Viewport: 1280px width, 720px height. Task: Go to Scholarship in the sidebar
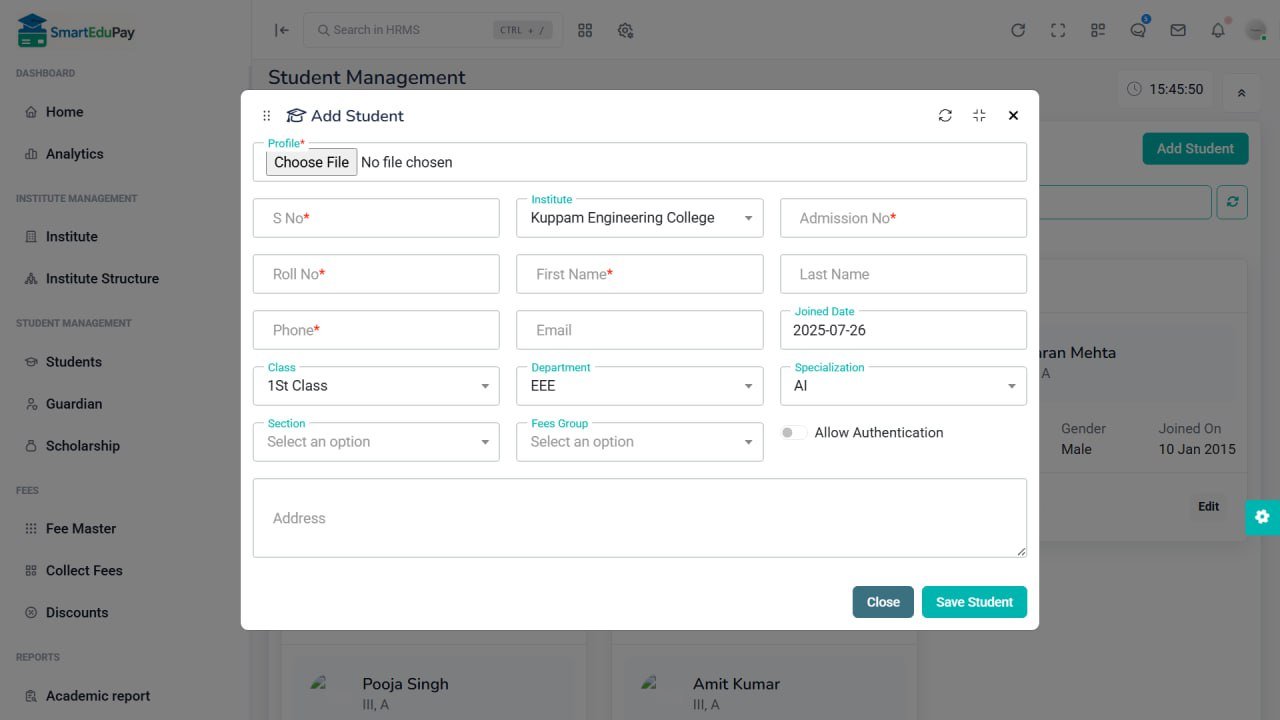[x=82, y=446]
